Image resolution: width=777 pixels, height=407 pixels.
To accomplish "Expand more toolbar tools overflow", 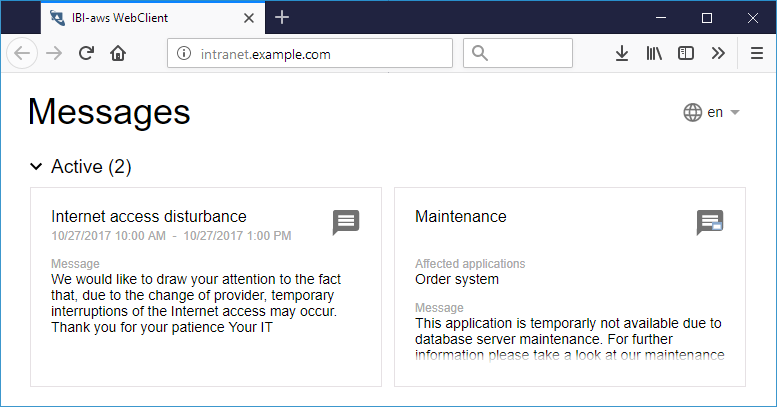I will [x=717, y=54].
